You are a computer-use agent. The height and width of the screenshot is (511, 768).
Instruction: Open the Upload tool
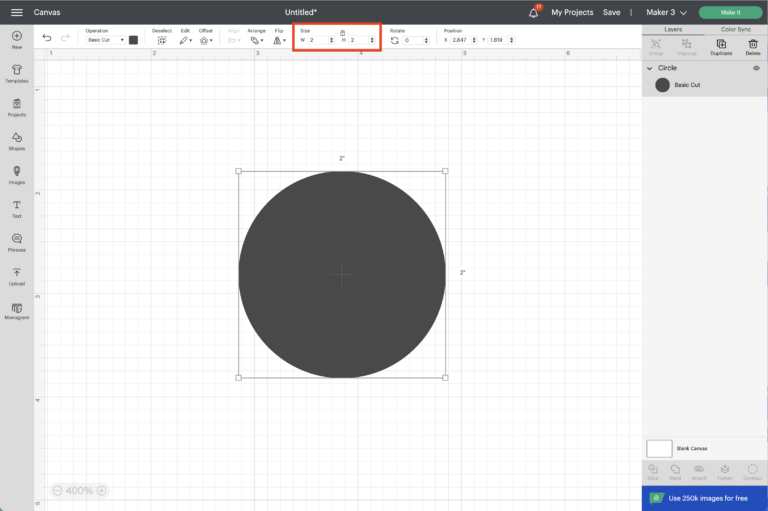tap(17, 276)
